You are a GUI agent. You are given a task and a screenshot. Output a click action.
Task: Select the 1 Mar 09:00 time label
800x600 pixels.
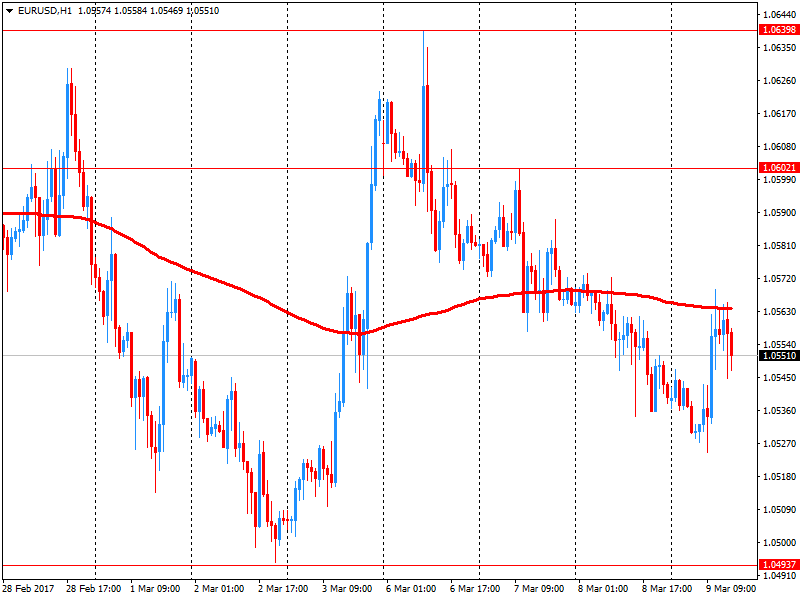click(155, 589)
